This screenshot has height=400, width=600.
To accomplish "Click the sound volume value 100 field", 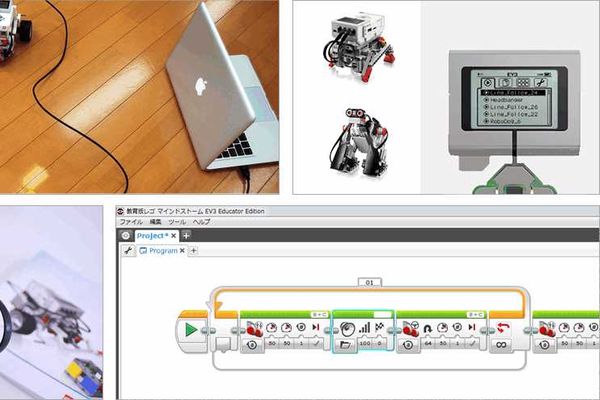I will click(365, 343).
